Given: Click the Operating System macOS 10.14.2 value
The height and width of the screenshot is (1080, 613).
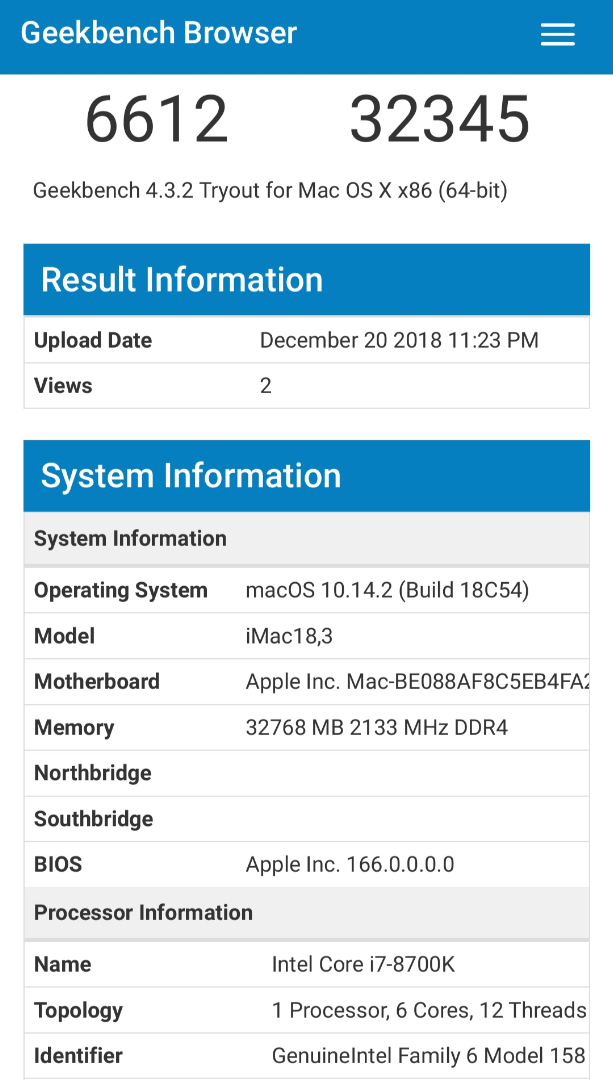Looking at the screenshot, I should [x=387, y=590].
